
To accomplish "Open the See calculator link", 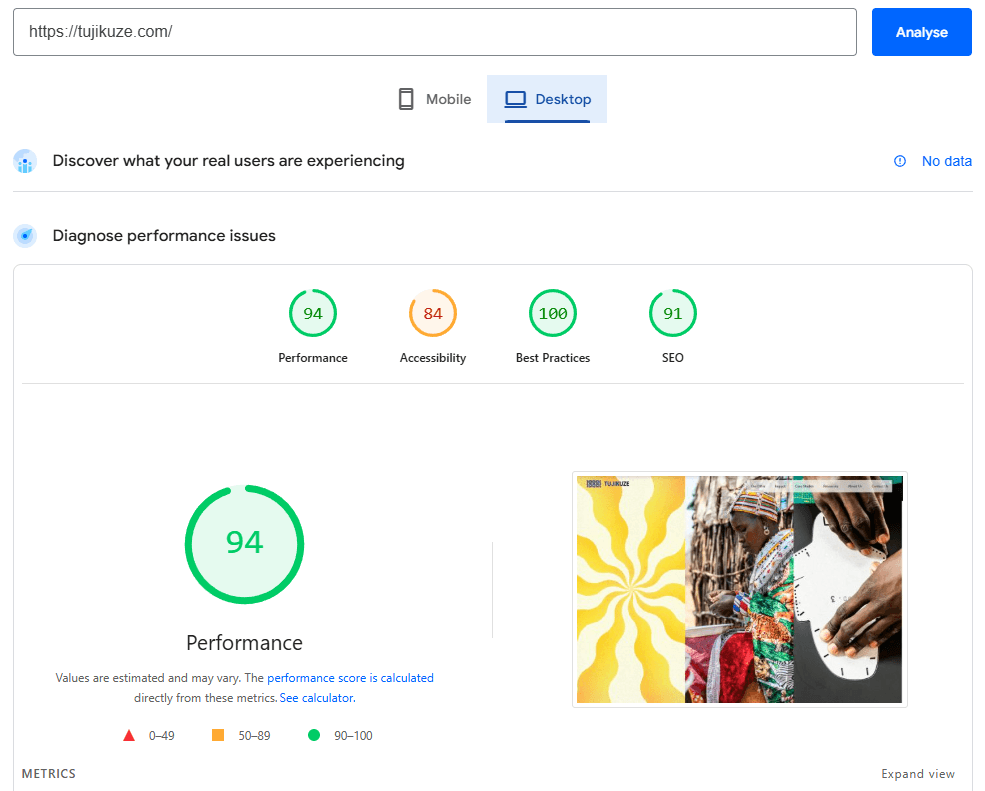I will pyautogui.click(x=316, y=697).
